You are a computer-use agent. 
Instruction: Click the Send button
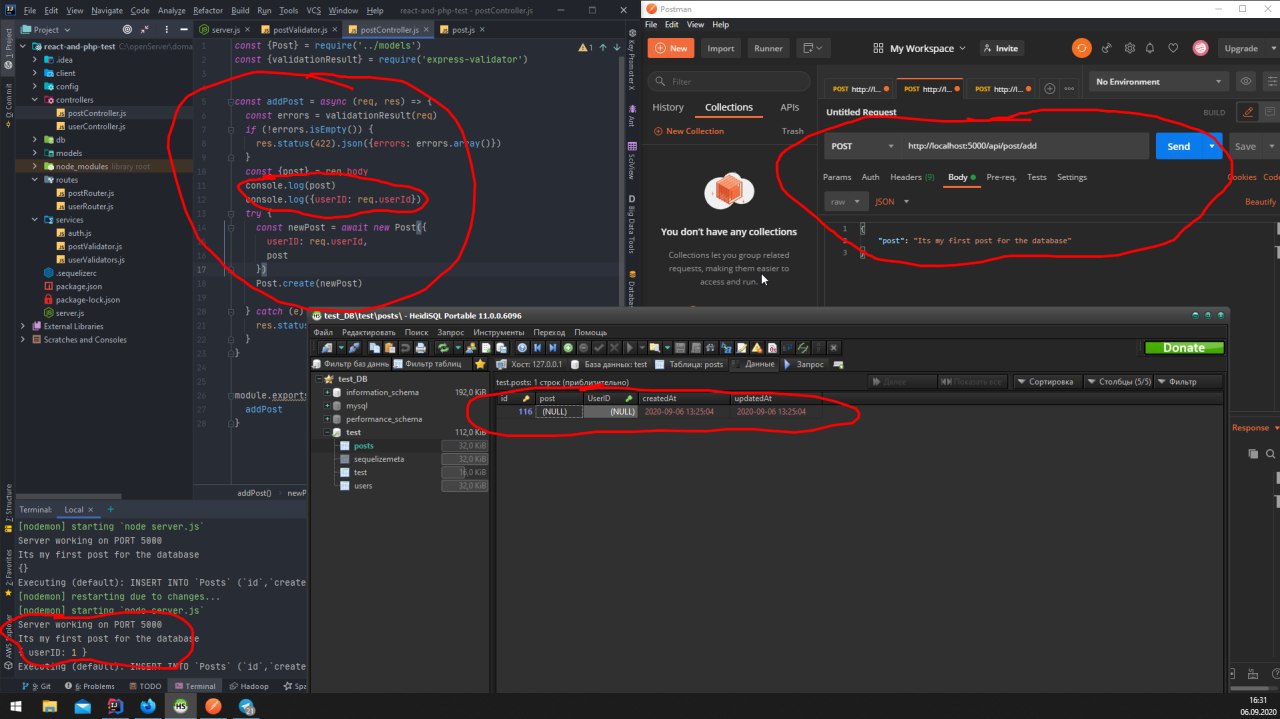(1179, 146)
